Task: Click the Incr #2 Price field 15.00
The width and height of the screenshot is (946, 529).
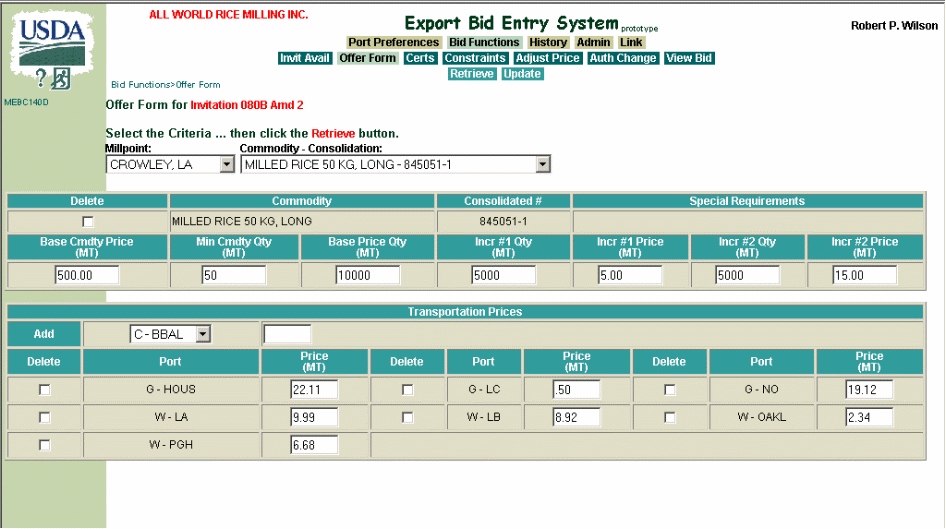Action: [x=865, y=275]
